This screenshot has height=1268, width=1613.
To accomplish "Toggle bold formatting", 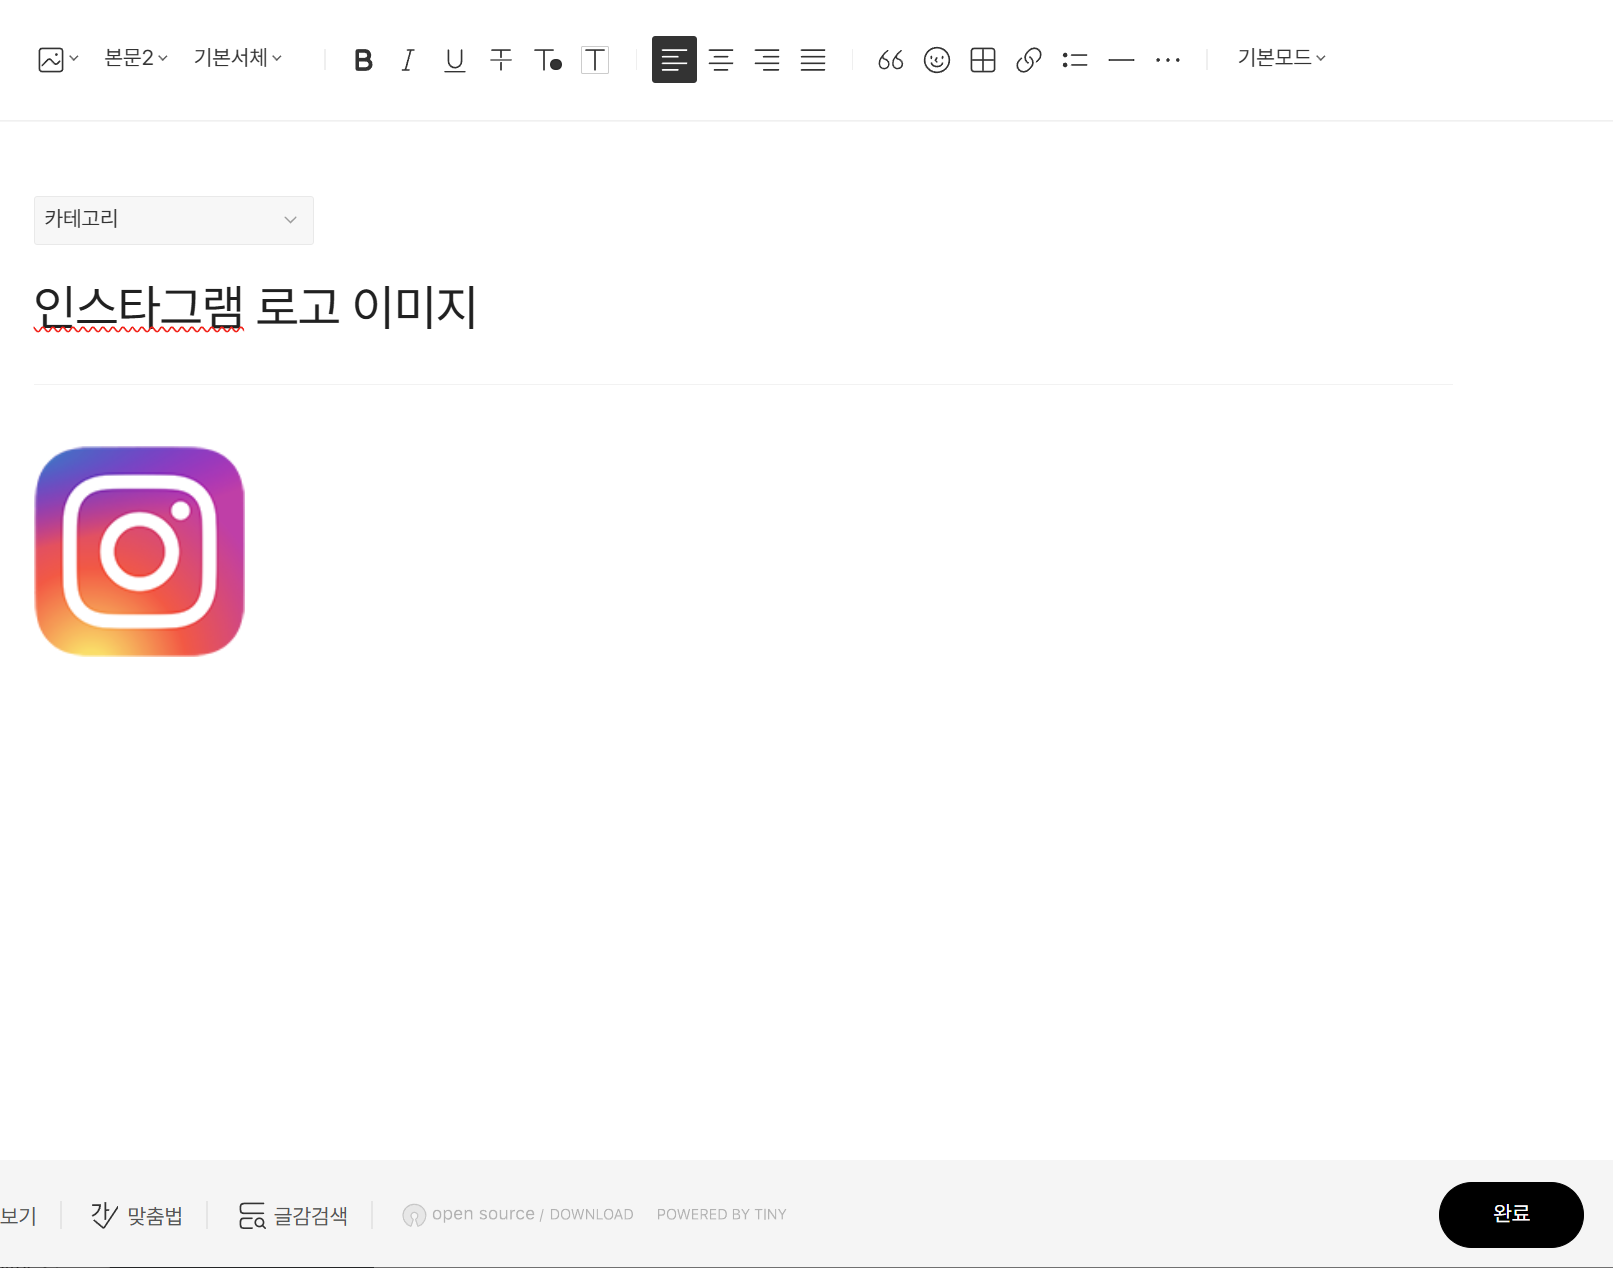I will (363, 60).
